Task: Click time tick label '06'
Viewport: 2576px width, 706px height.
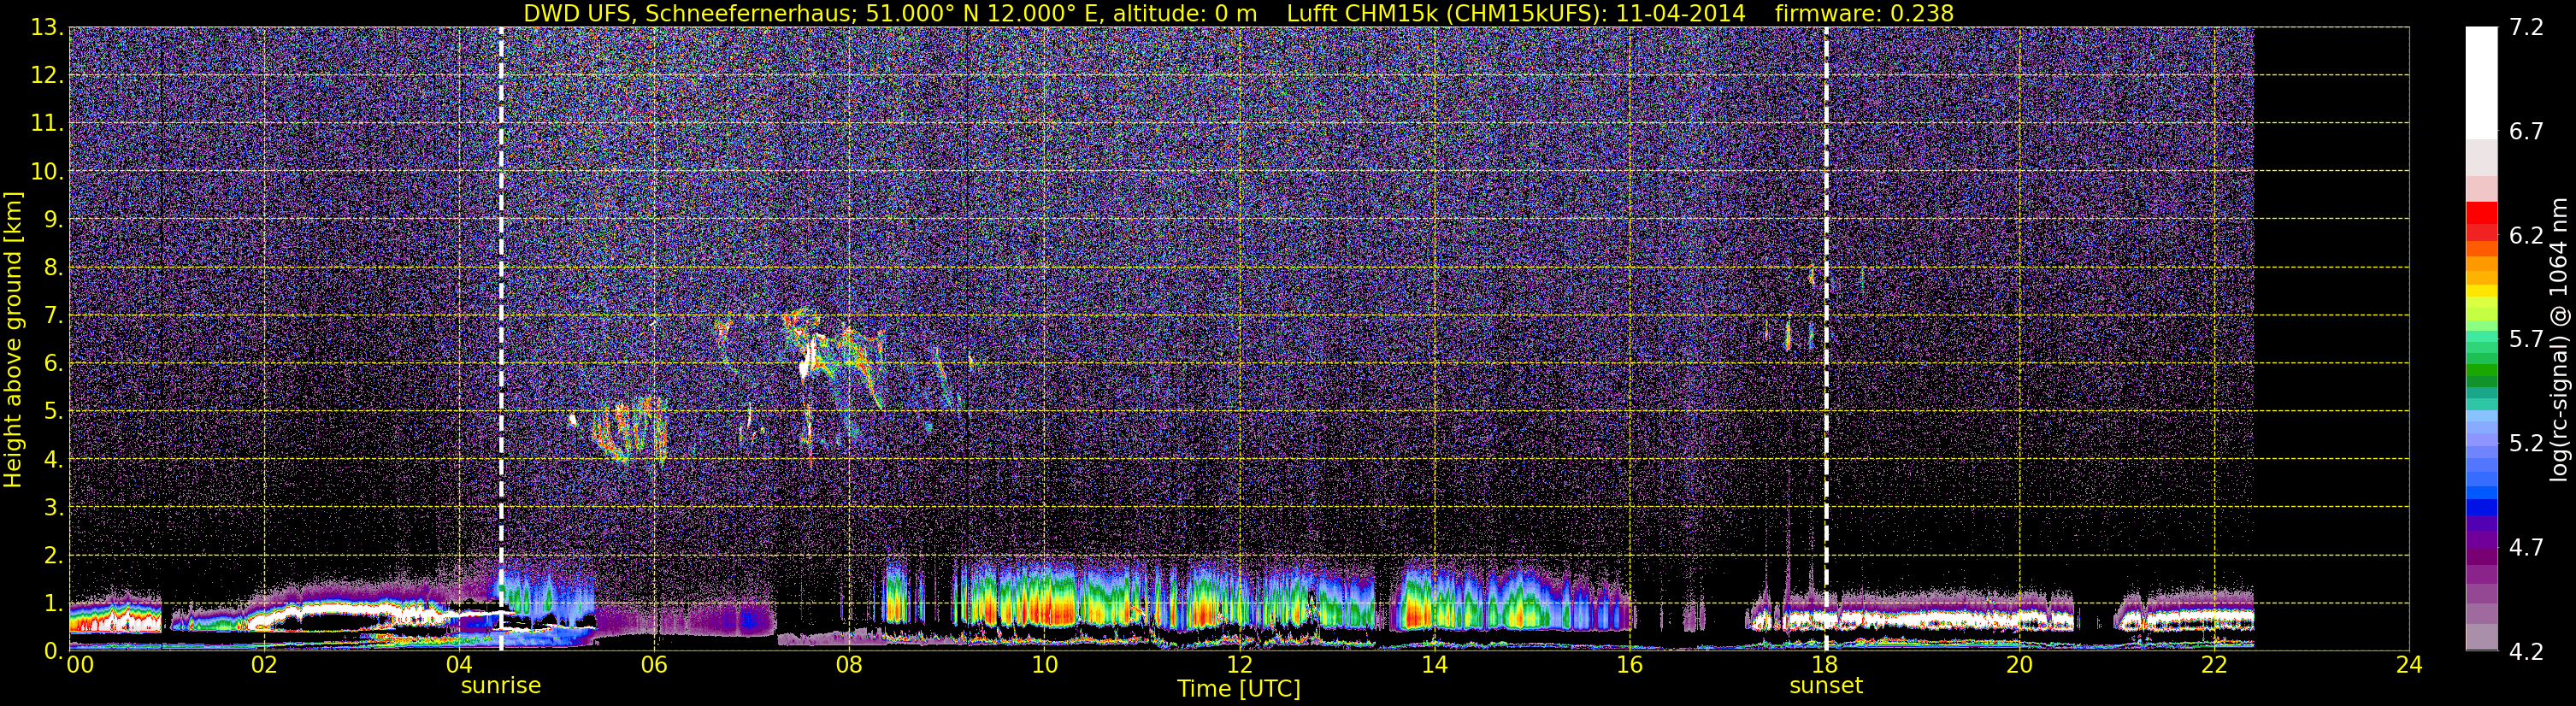Action: tap(654, 665)
